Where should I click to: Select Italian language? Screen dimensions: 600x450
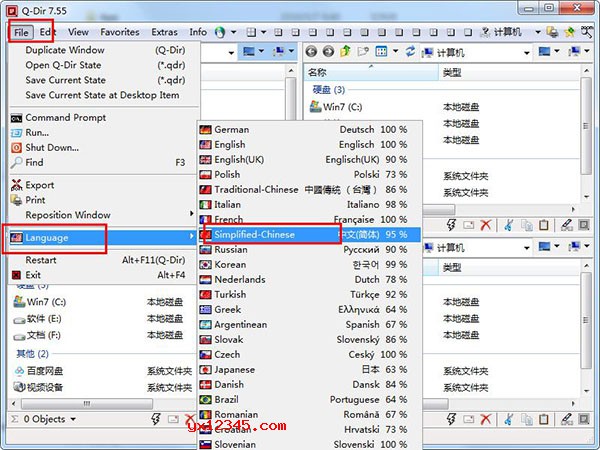tap(309, 205)
